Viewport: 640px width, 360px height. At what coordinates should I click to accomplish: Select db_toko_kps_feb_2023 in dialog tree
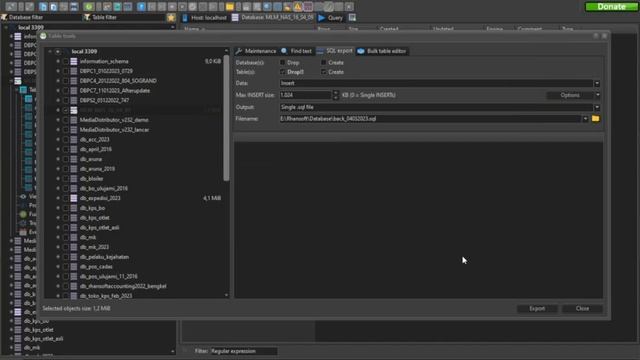pyautogui.click(x=106, y=296)
